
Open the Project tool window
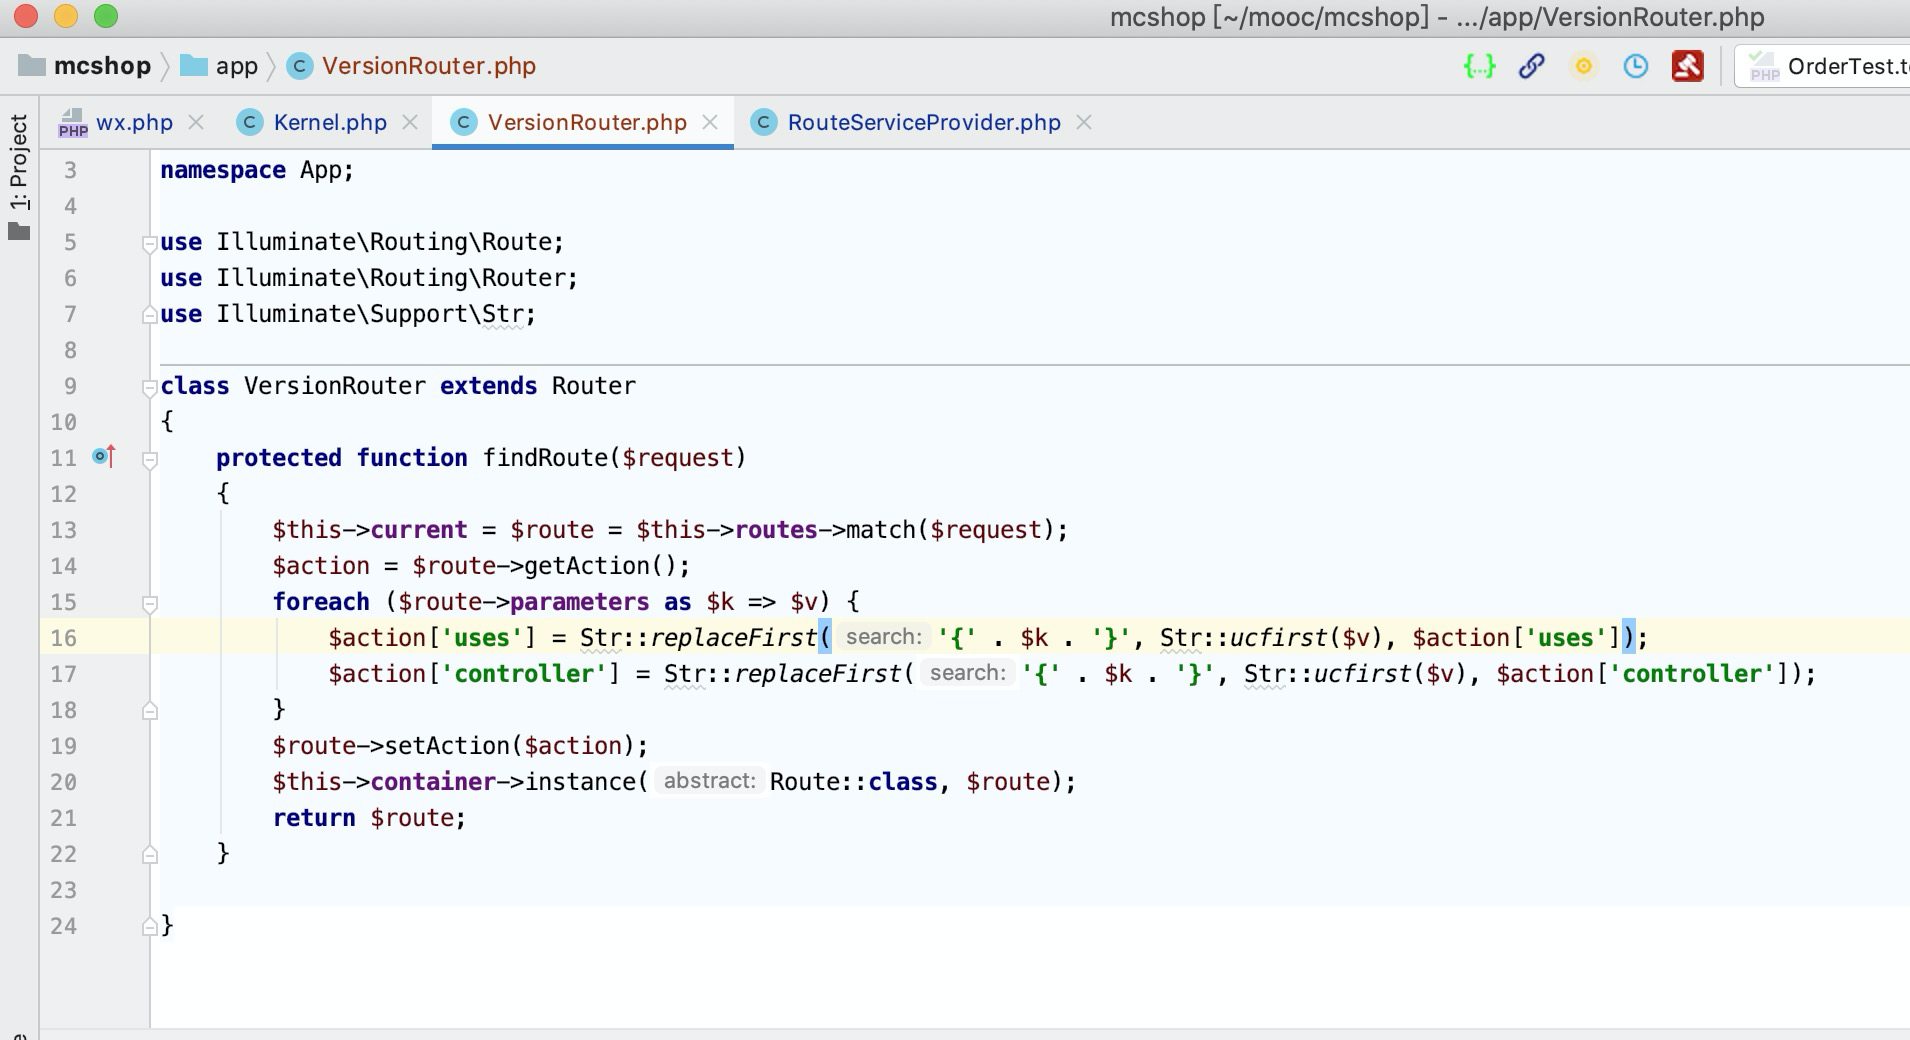(19, 178)
